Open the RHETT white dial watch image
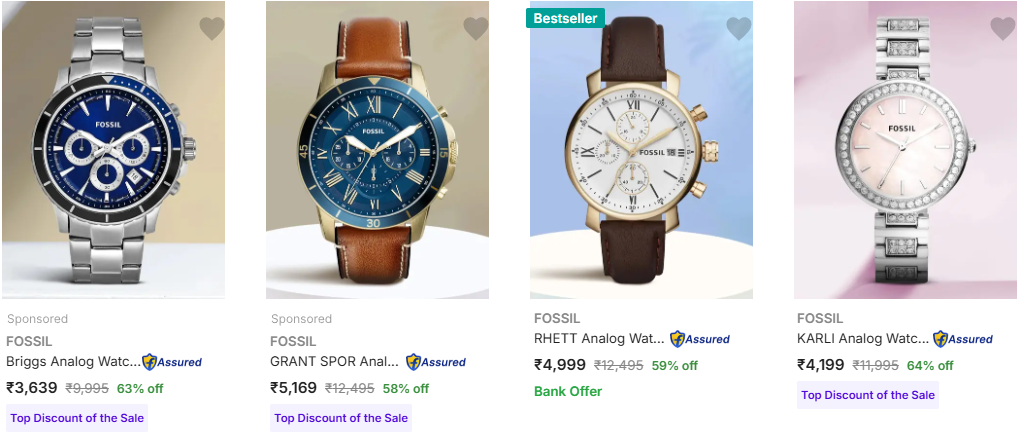 point(641,150)
